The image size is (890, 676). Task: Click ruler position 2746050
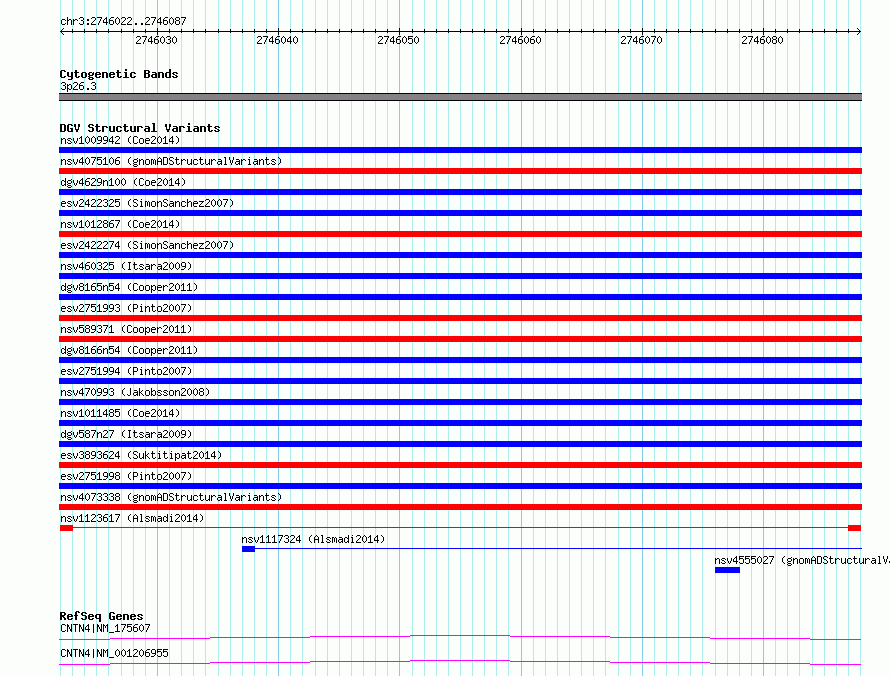[398, 40]
